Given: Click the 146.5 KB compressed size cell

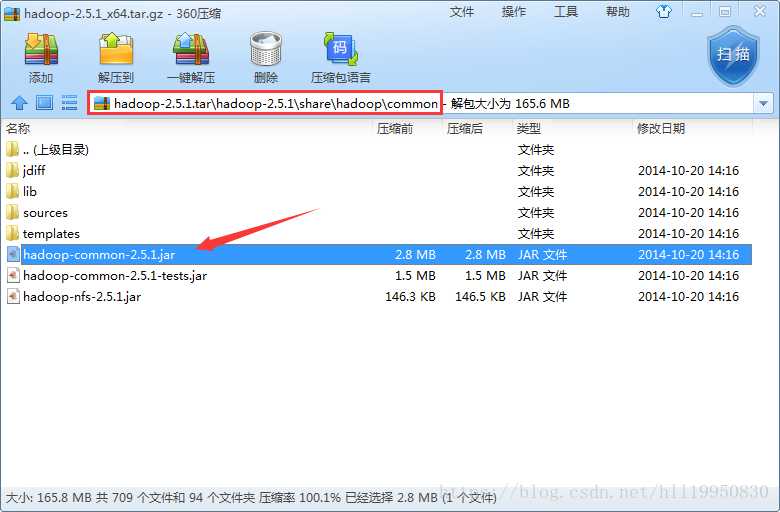Looking at the screenshot, I should point(481,297).
